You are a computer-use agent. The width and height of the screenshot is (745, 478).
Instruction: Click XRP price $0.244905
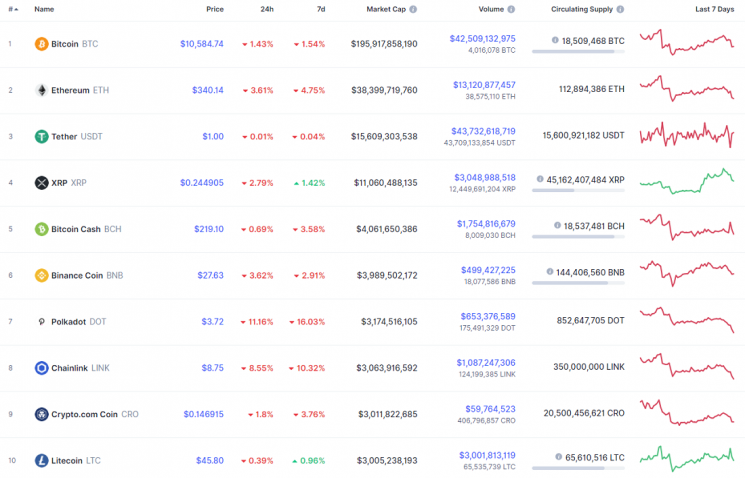[202, 182]
